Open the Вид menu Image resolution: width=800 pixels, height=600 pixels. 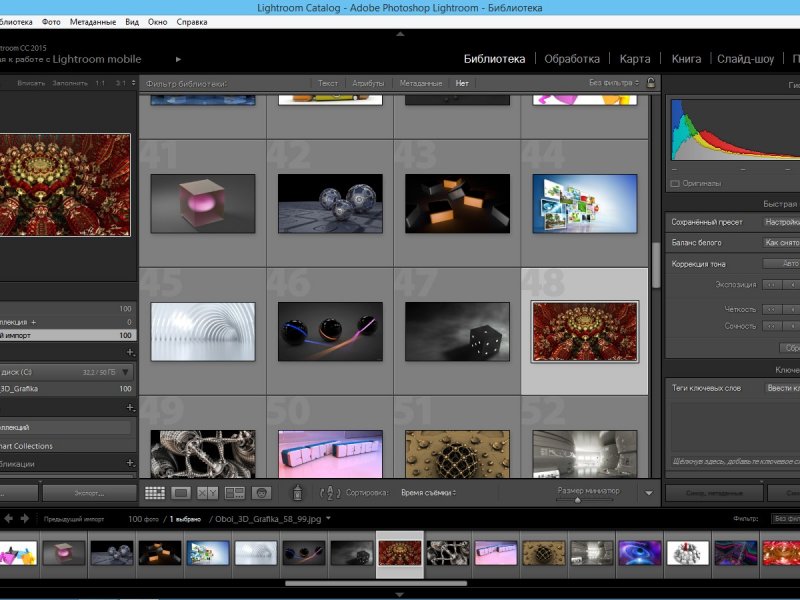point(132,22)
